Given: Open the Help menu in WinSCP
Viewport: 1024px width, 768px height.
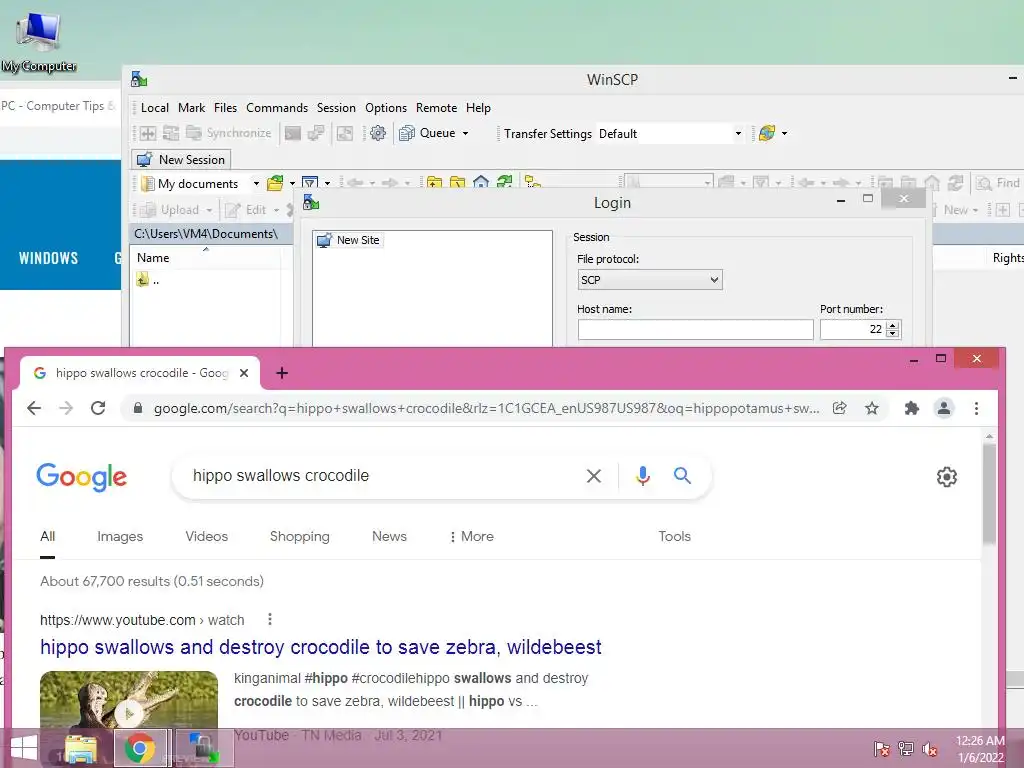Looking at the screenshot, I should click(478, 108).
